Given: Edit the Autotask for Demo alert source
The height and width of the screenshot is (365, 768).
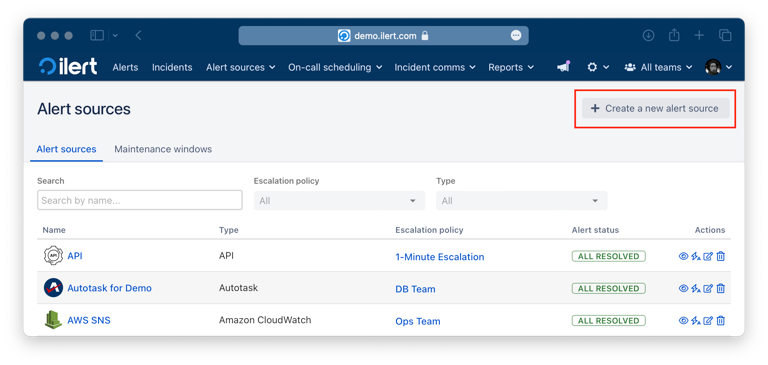Looking at the screenshot, I should 708,289.
